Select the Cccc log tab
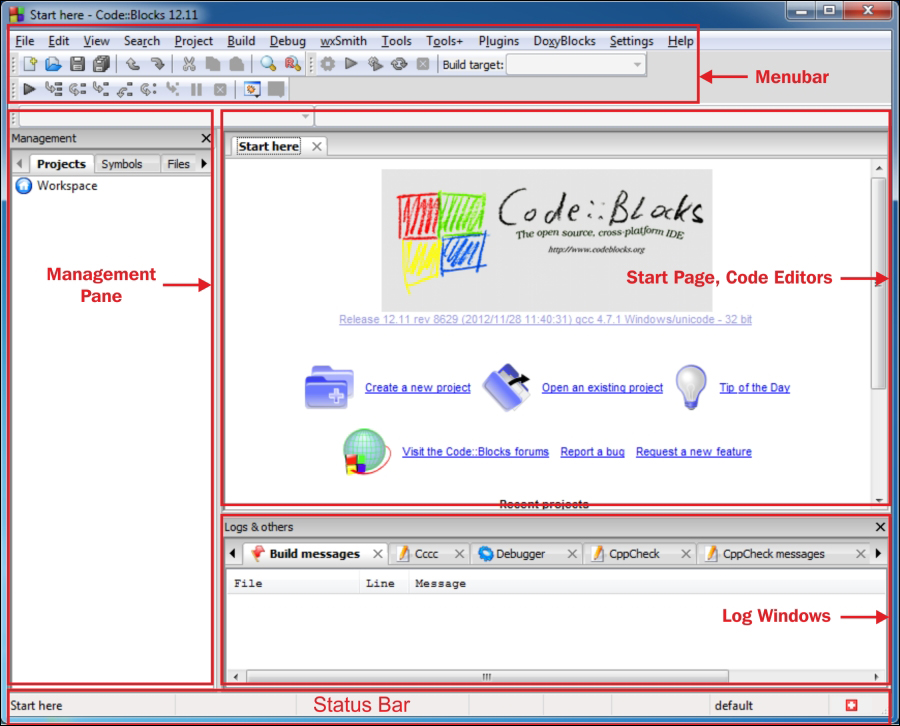This screenshot has width=900, height=726. [426, 554]
